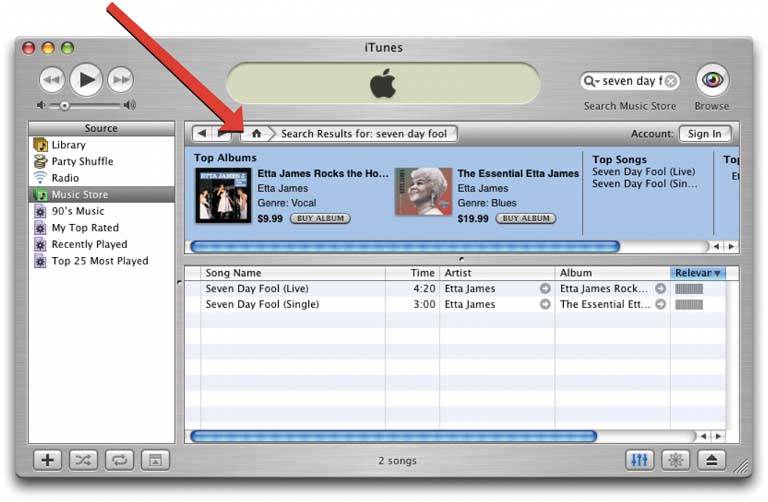Turn on the visualizer
Image resolution: width=768 pixels, height=502 pixels.
tap(675, 460)
